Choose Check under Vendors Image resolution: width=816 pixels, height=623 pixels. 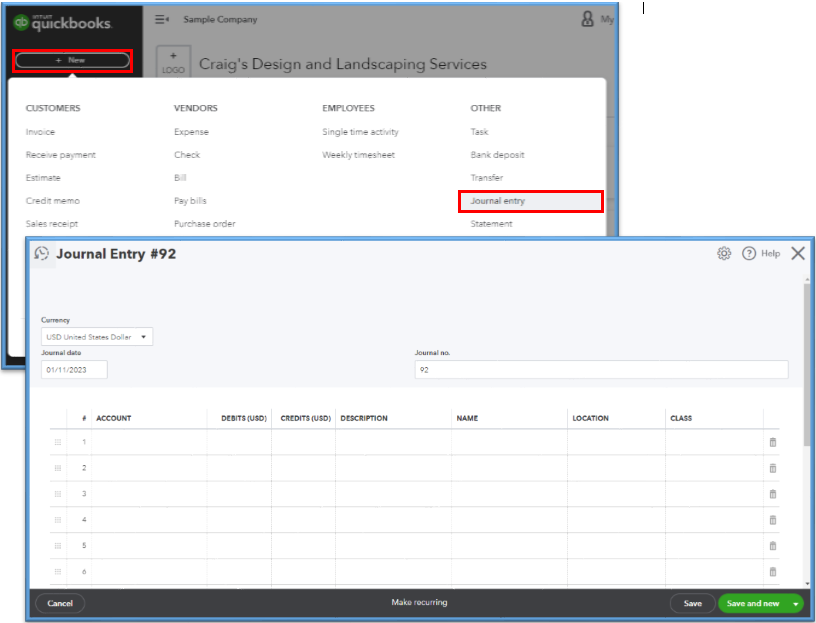coord(187,155)
